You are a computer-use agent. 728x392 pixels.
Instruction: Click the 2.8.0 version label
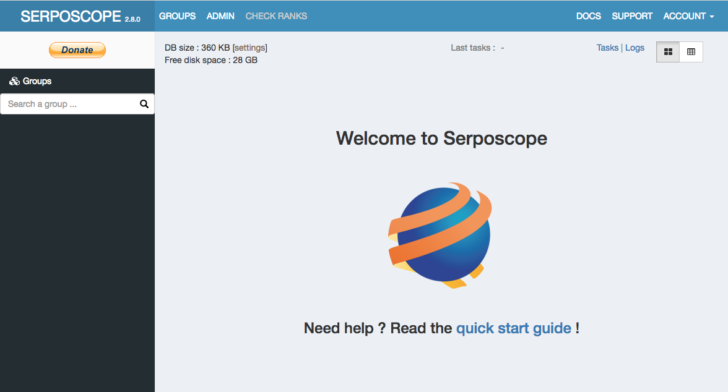point(132,19)
